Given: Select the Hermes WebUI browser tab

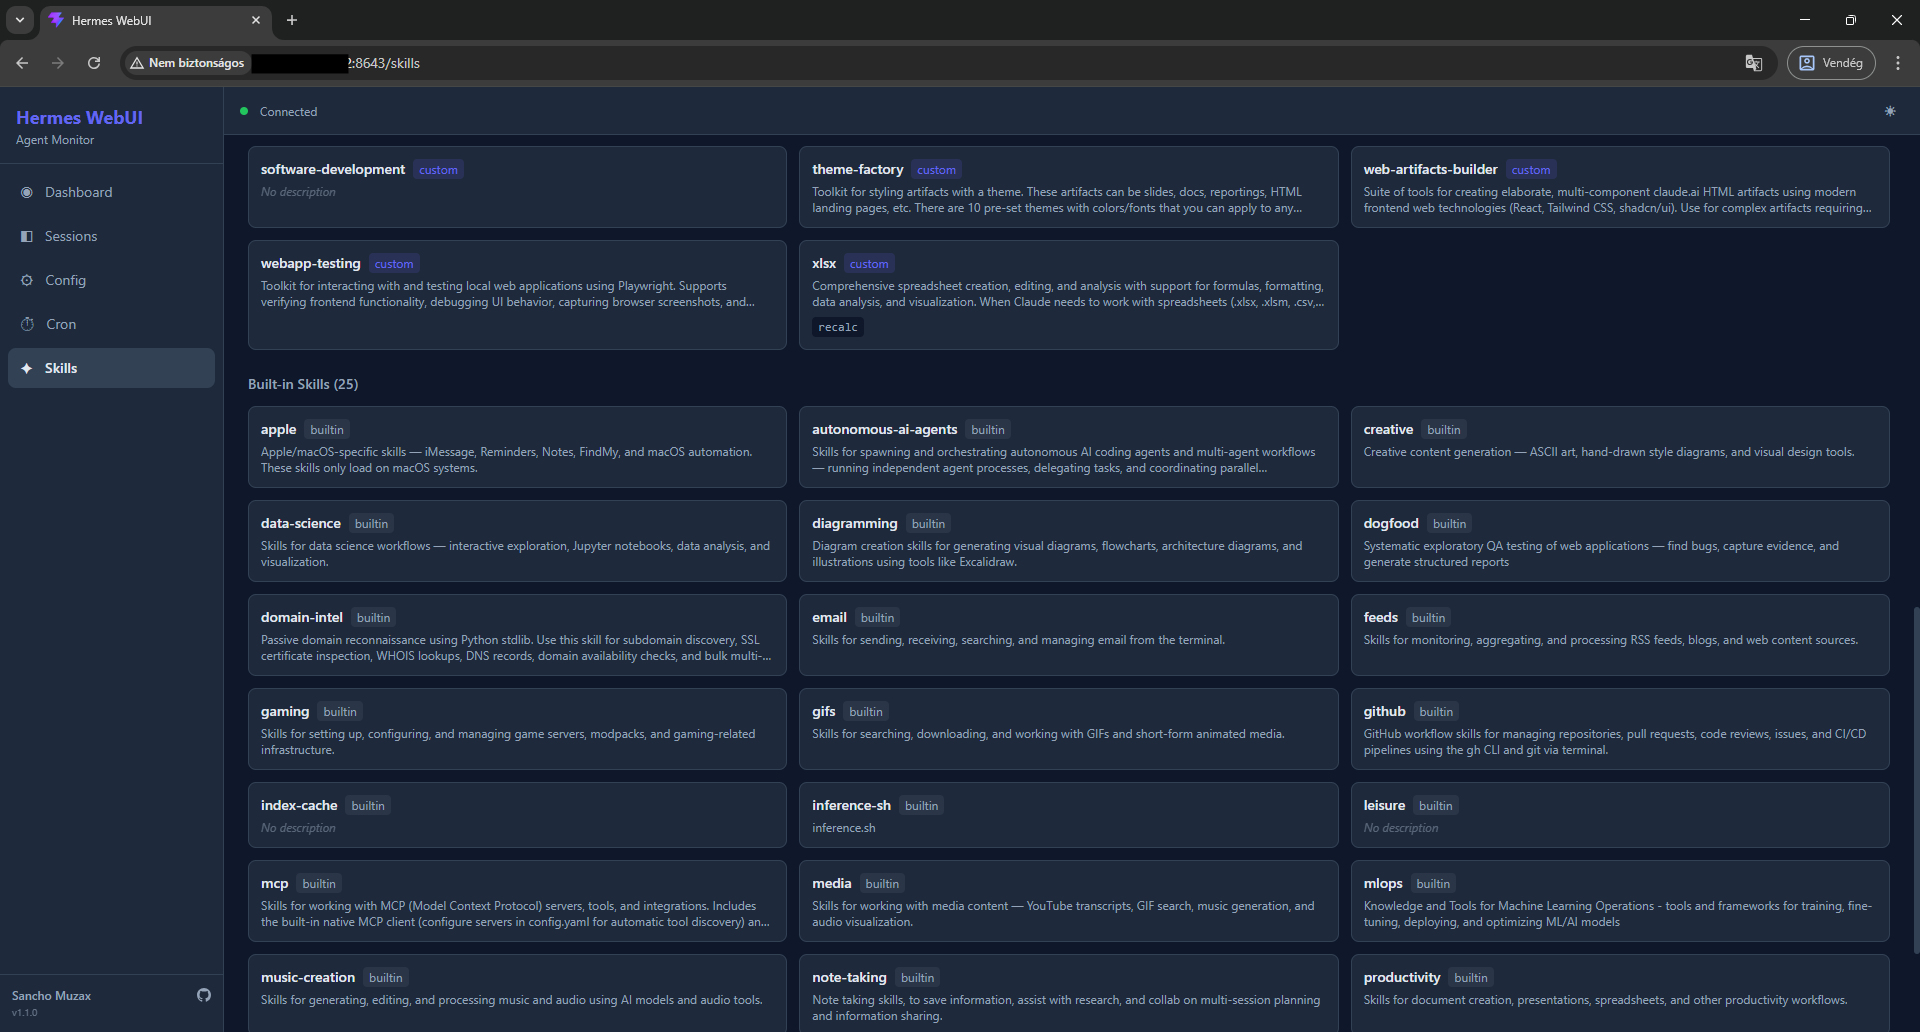Looking at the screenshot, I should coord(155,20).
